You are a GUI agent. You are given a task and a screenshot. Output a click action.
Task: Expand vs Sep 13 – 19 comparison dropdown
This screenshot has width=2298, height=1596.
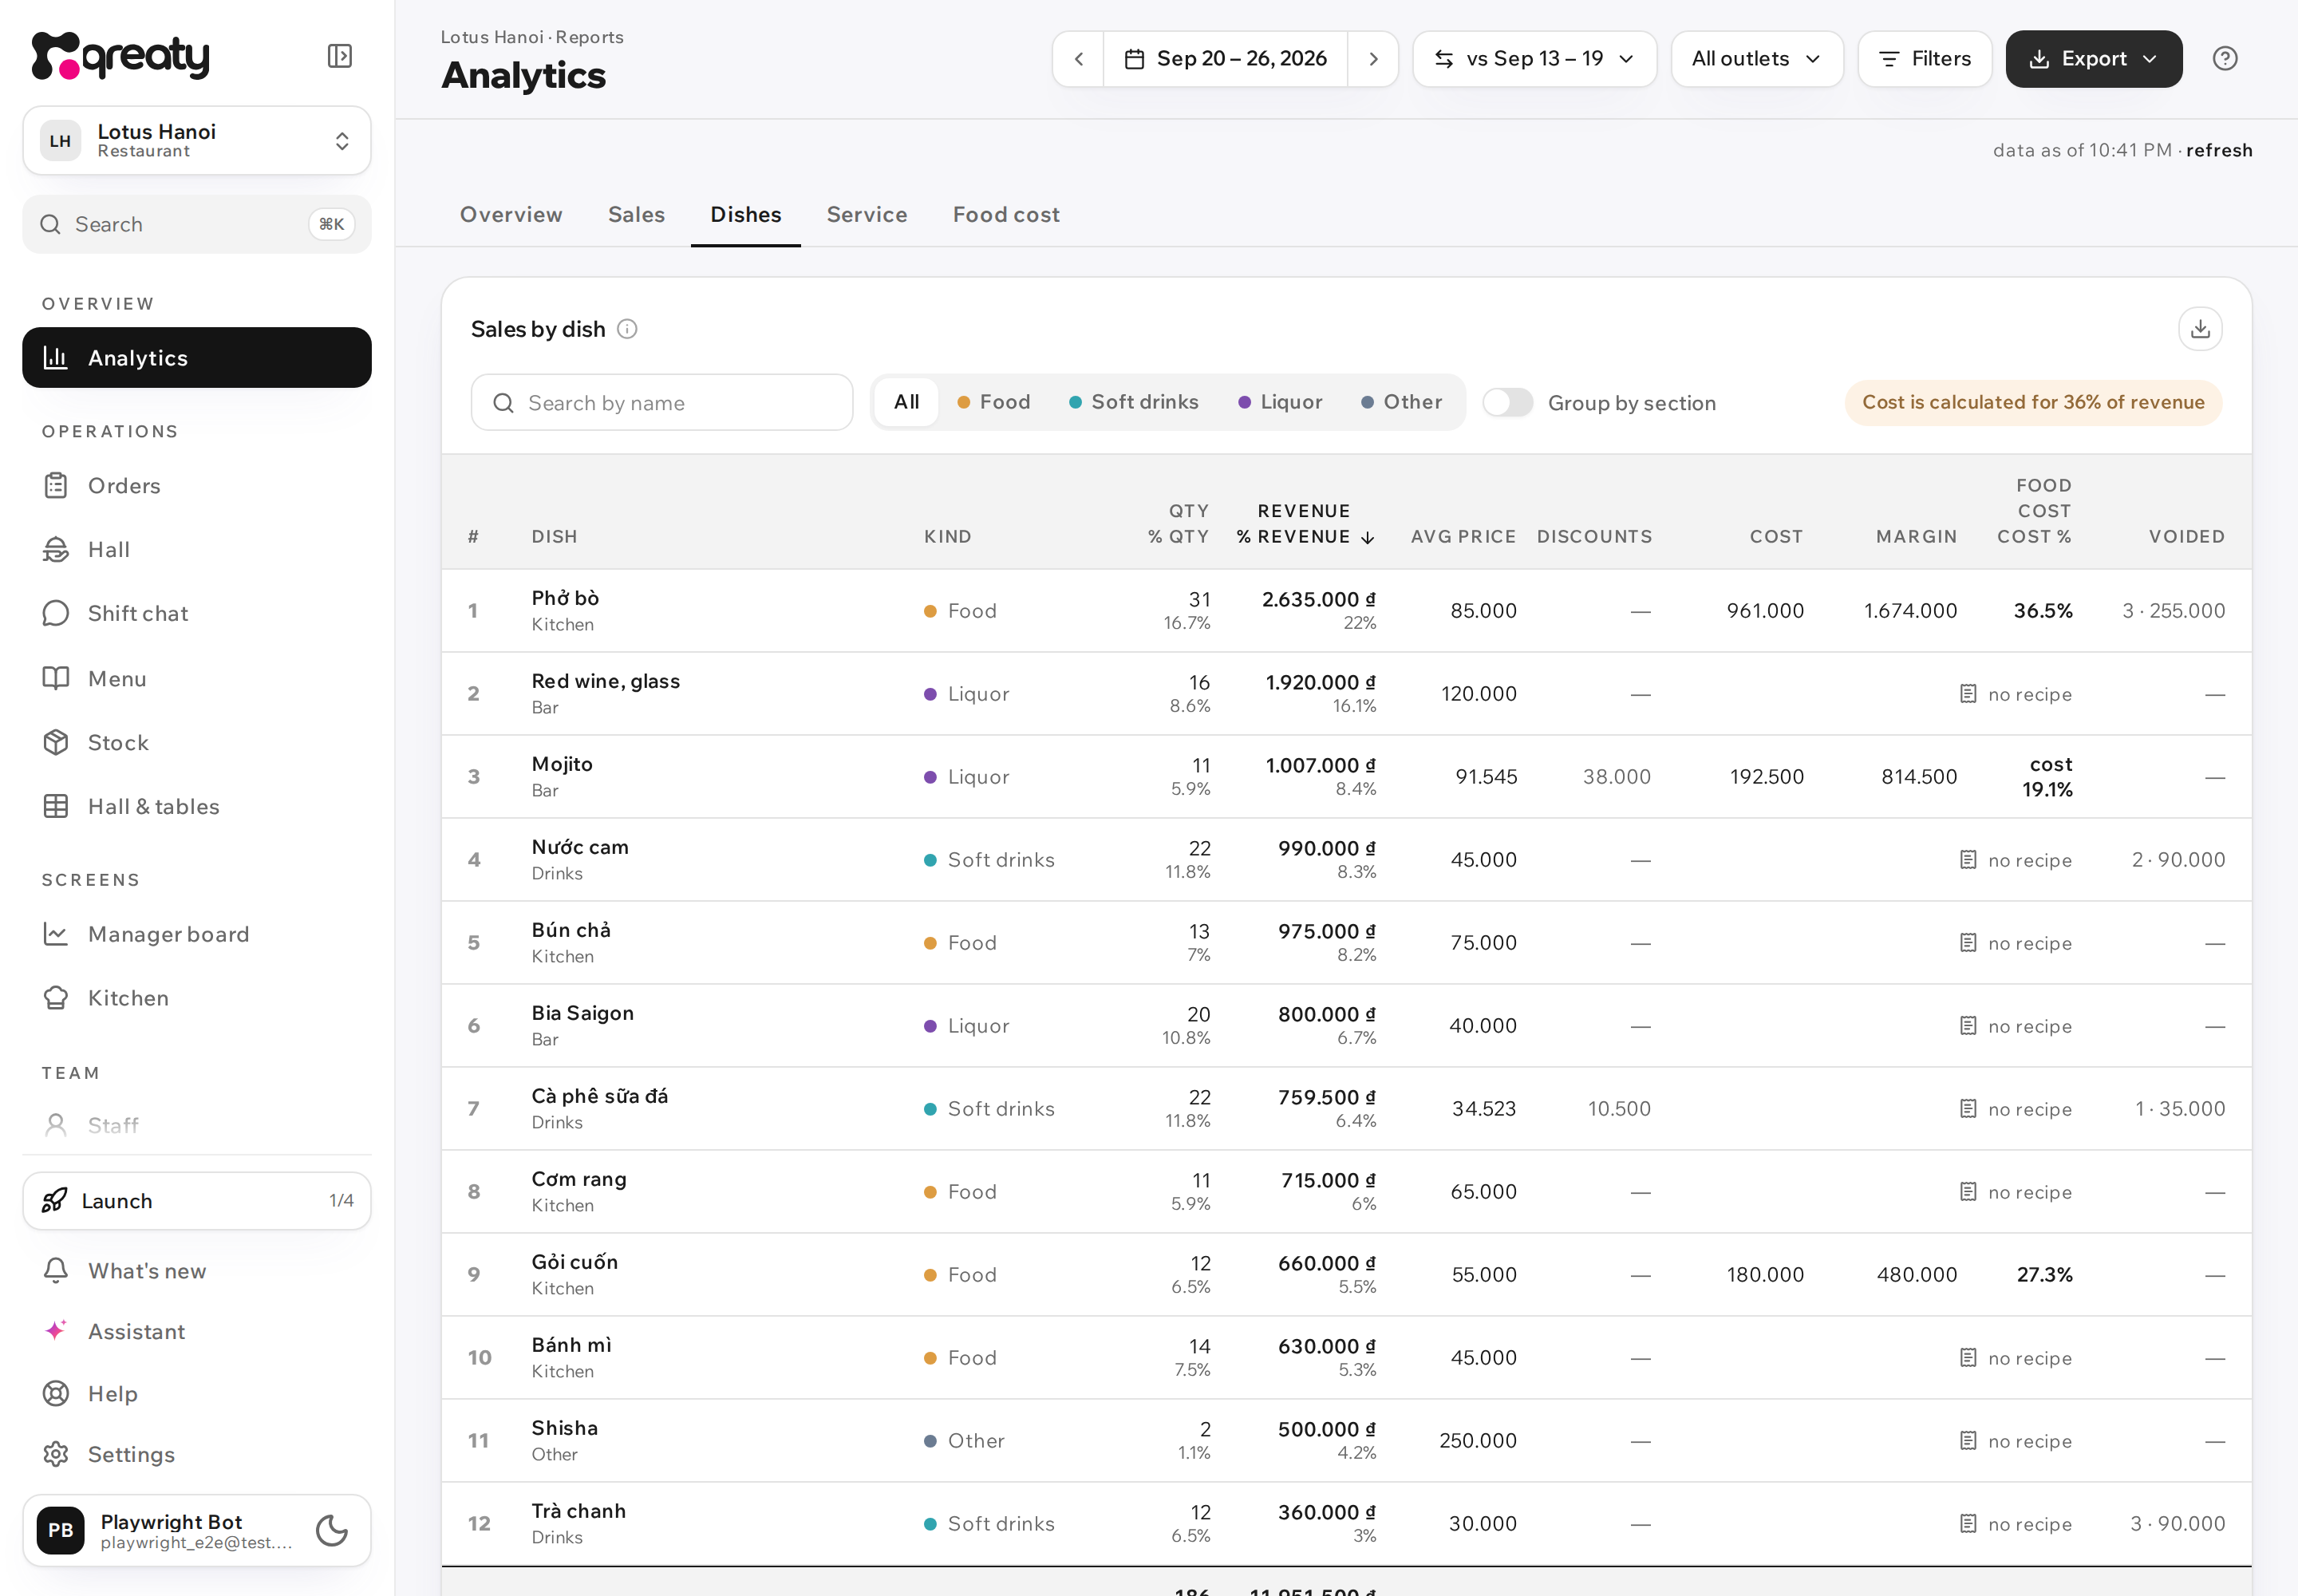pos(1534,59)
